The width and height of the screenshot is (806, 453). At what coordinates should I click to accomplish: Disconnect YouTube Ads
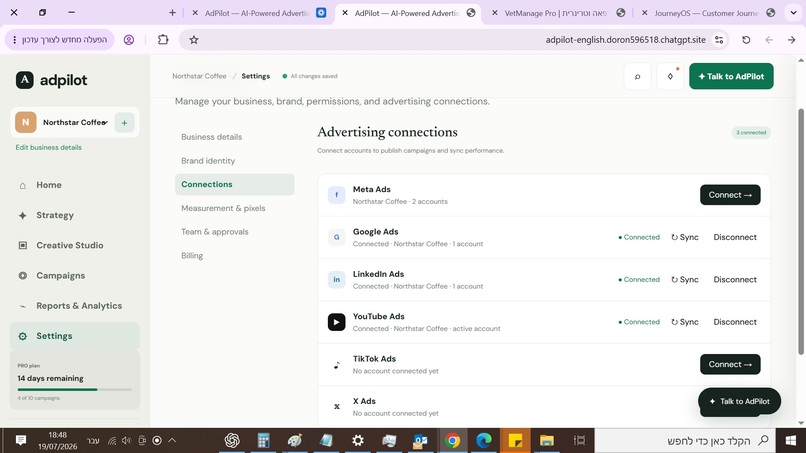[x=735, y=322]
